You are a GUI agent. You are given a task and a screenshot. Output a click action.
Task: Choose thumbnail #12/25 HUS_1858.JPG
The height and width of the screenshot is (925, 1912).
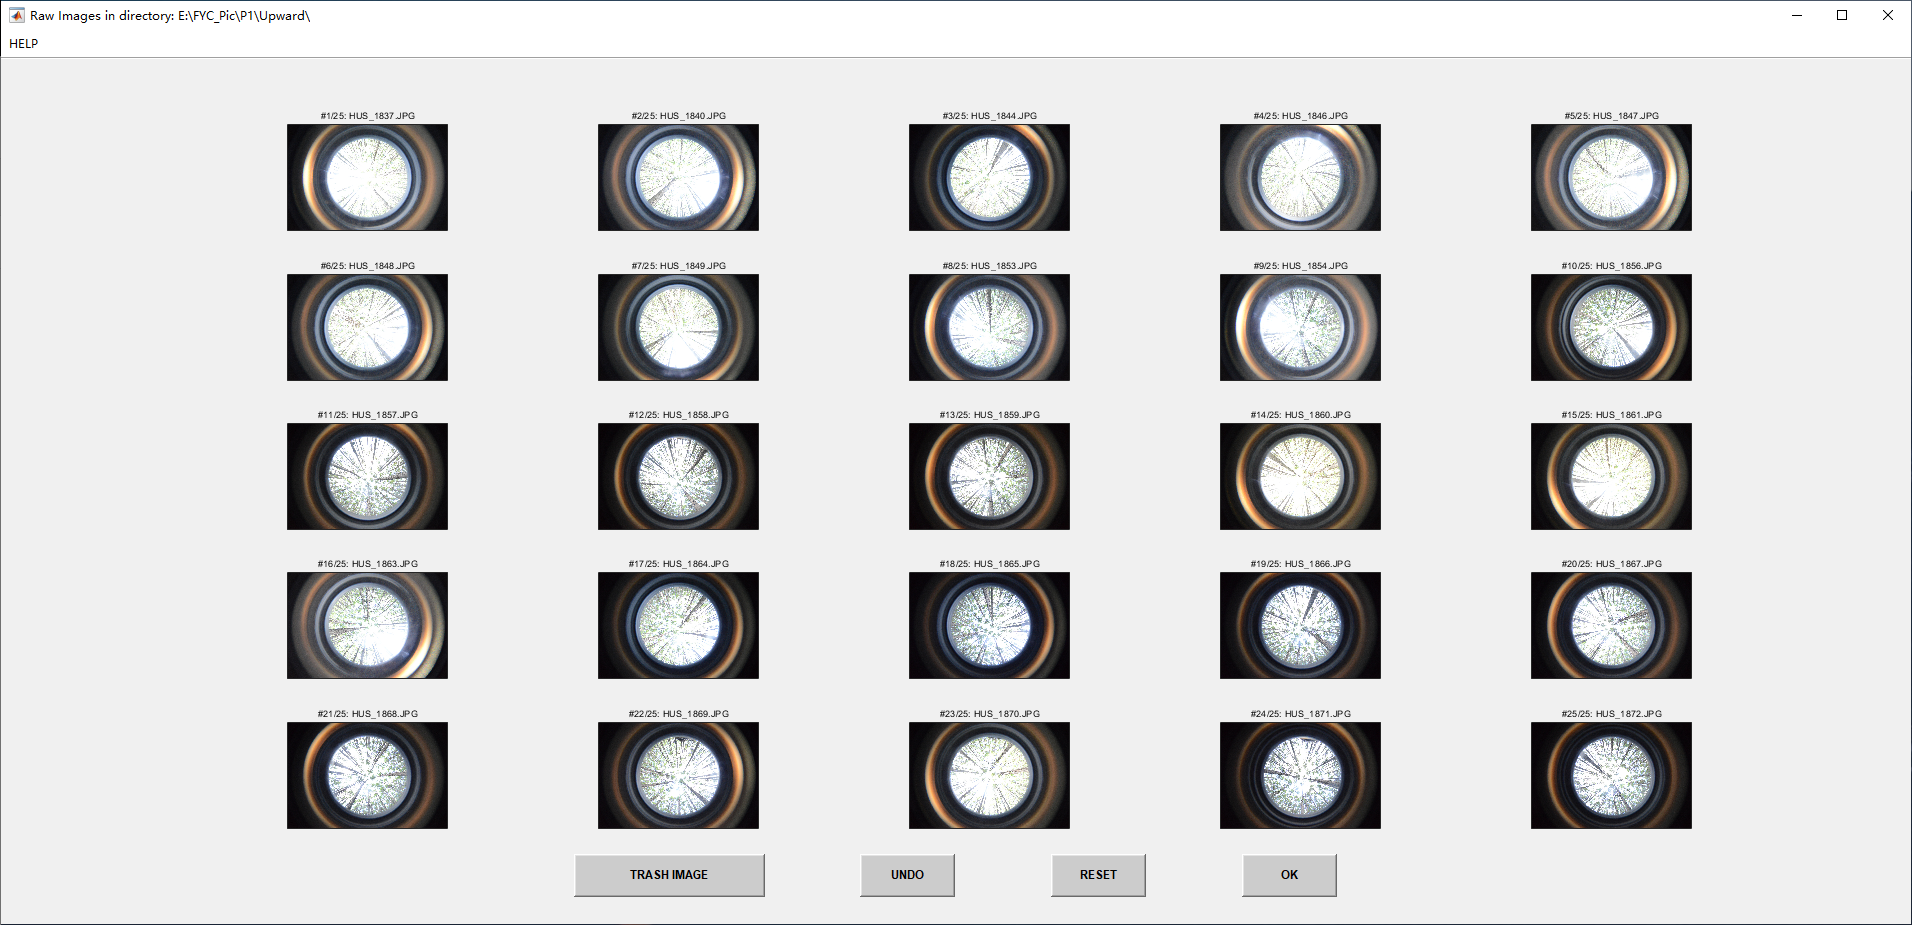click(x=678, y=476)
